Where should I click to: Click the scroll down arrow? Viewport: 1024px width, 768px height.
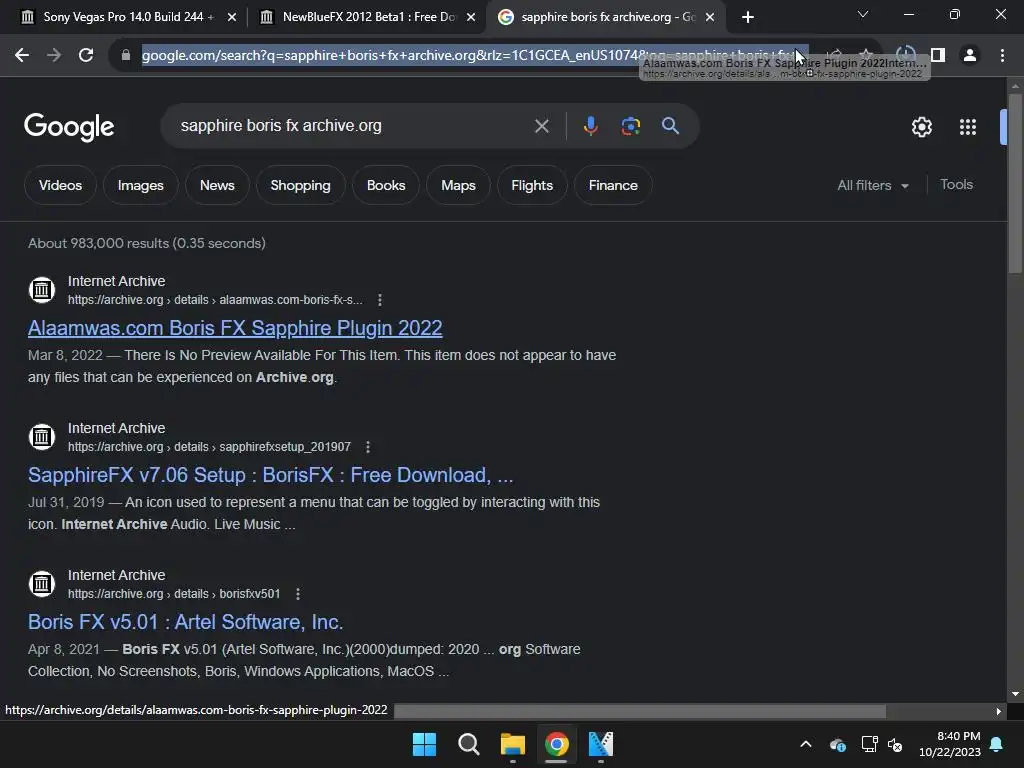point(1015,694)
